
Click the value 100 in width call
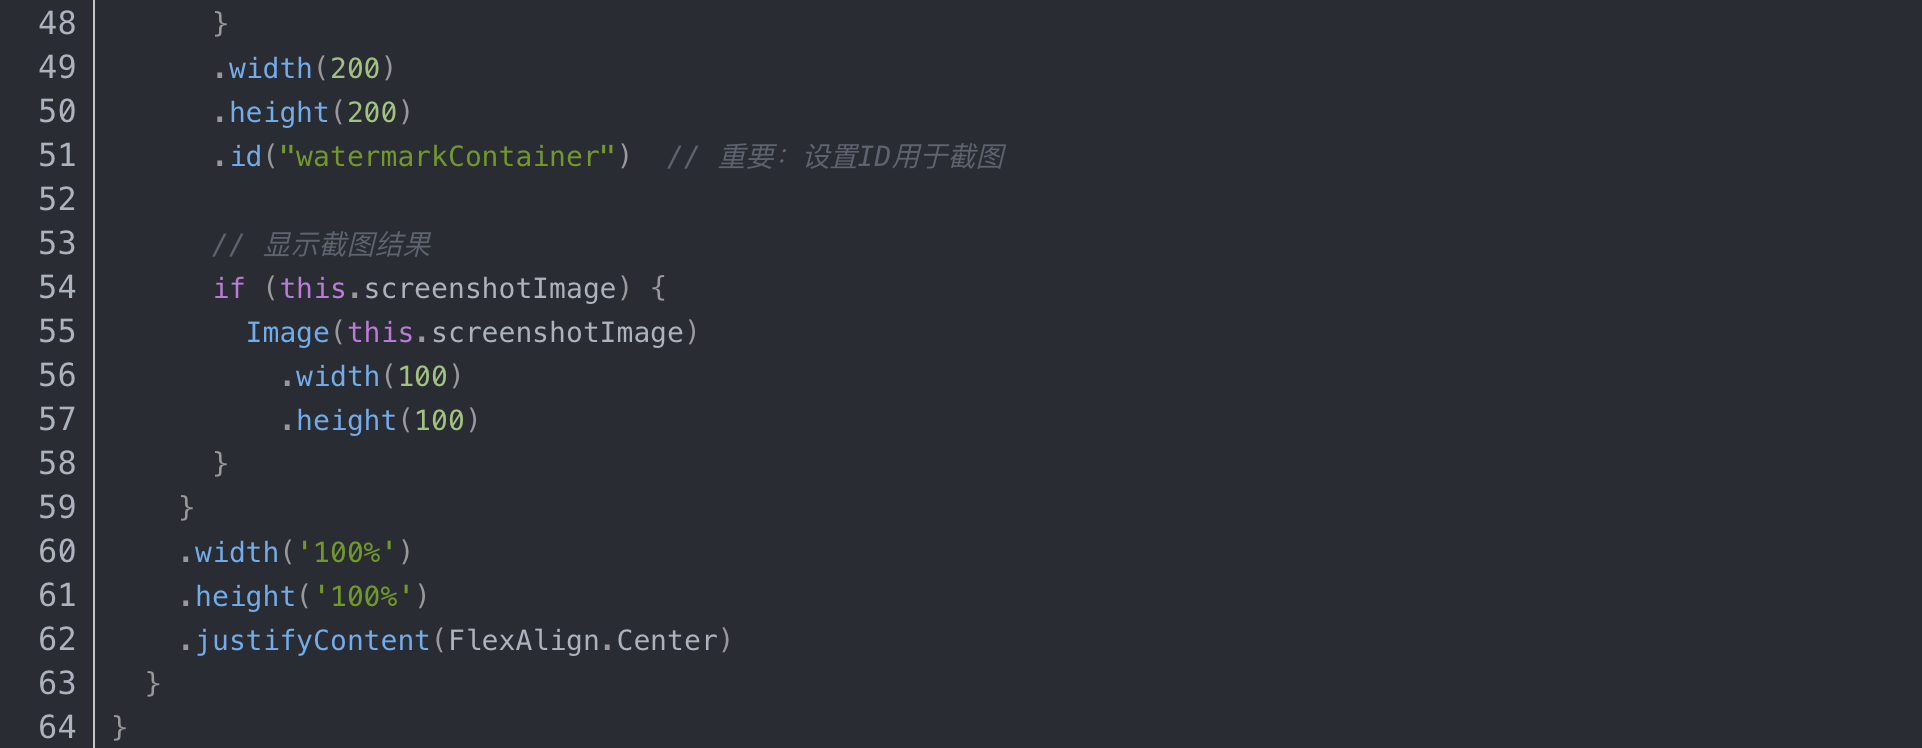coord(422,376)
